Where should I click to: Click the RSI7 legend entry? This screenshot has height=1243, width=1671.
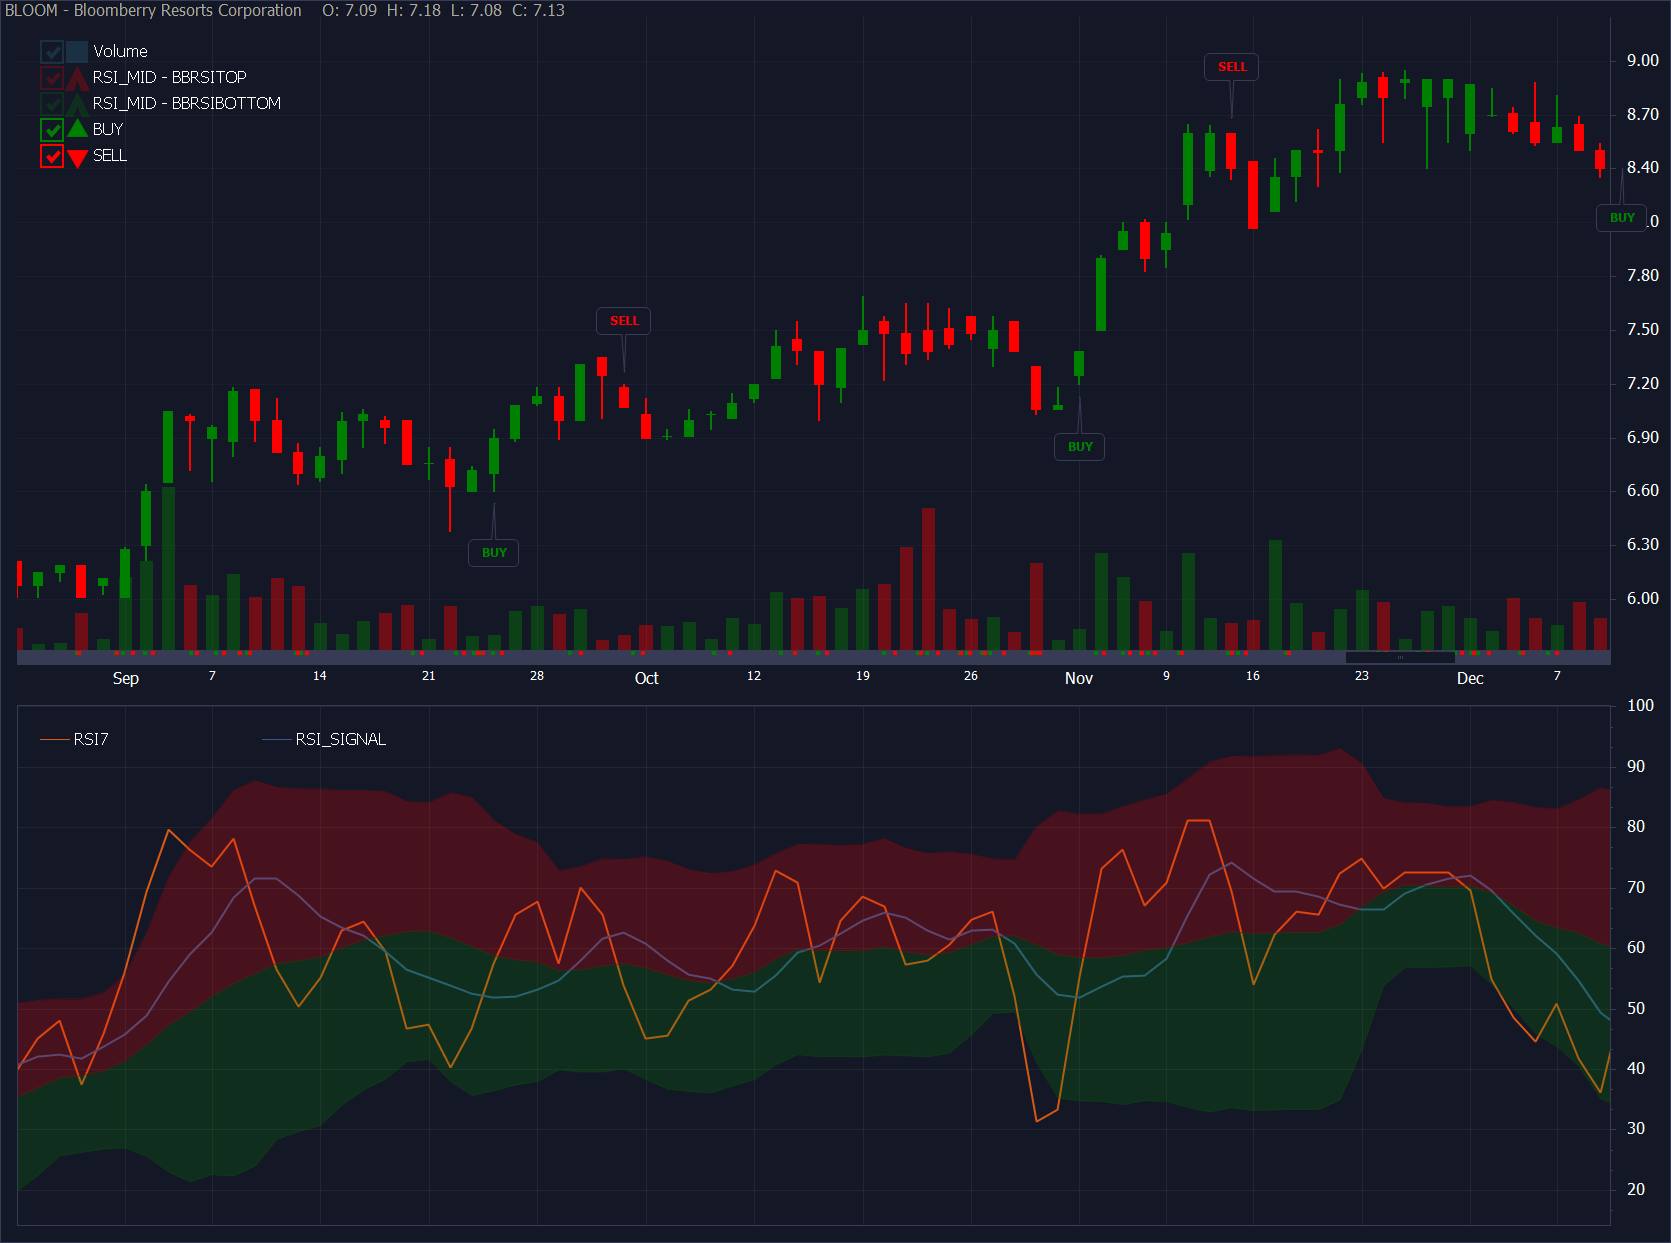(90, 740)
